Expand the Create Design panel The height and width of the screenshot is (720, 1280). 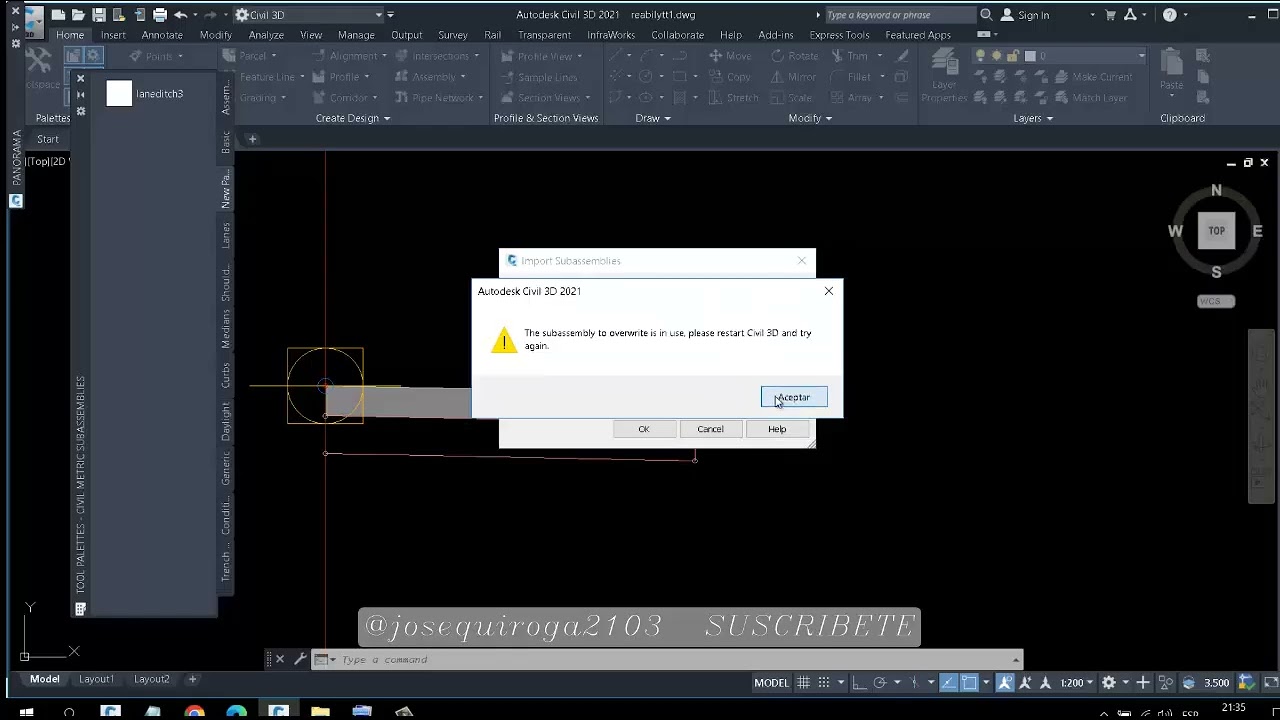(352, 118)
